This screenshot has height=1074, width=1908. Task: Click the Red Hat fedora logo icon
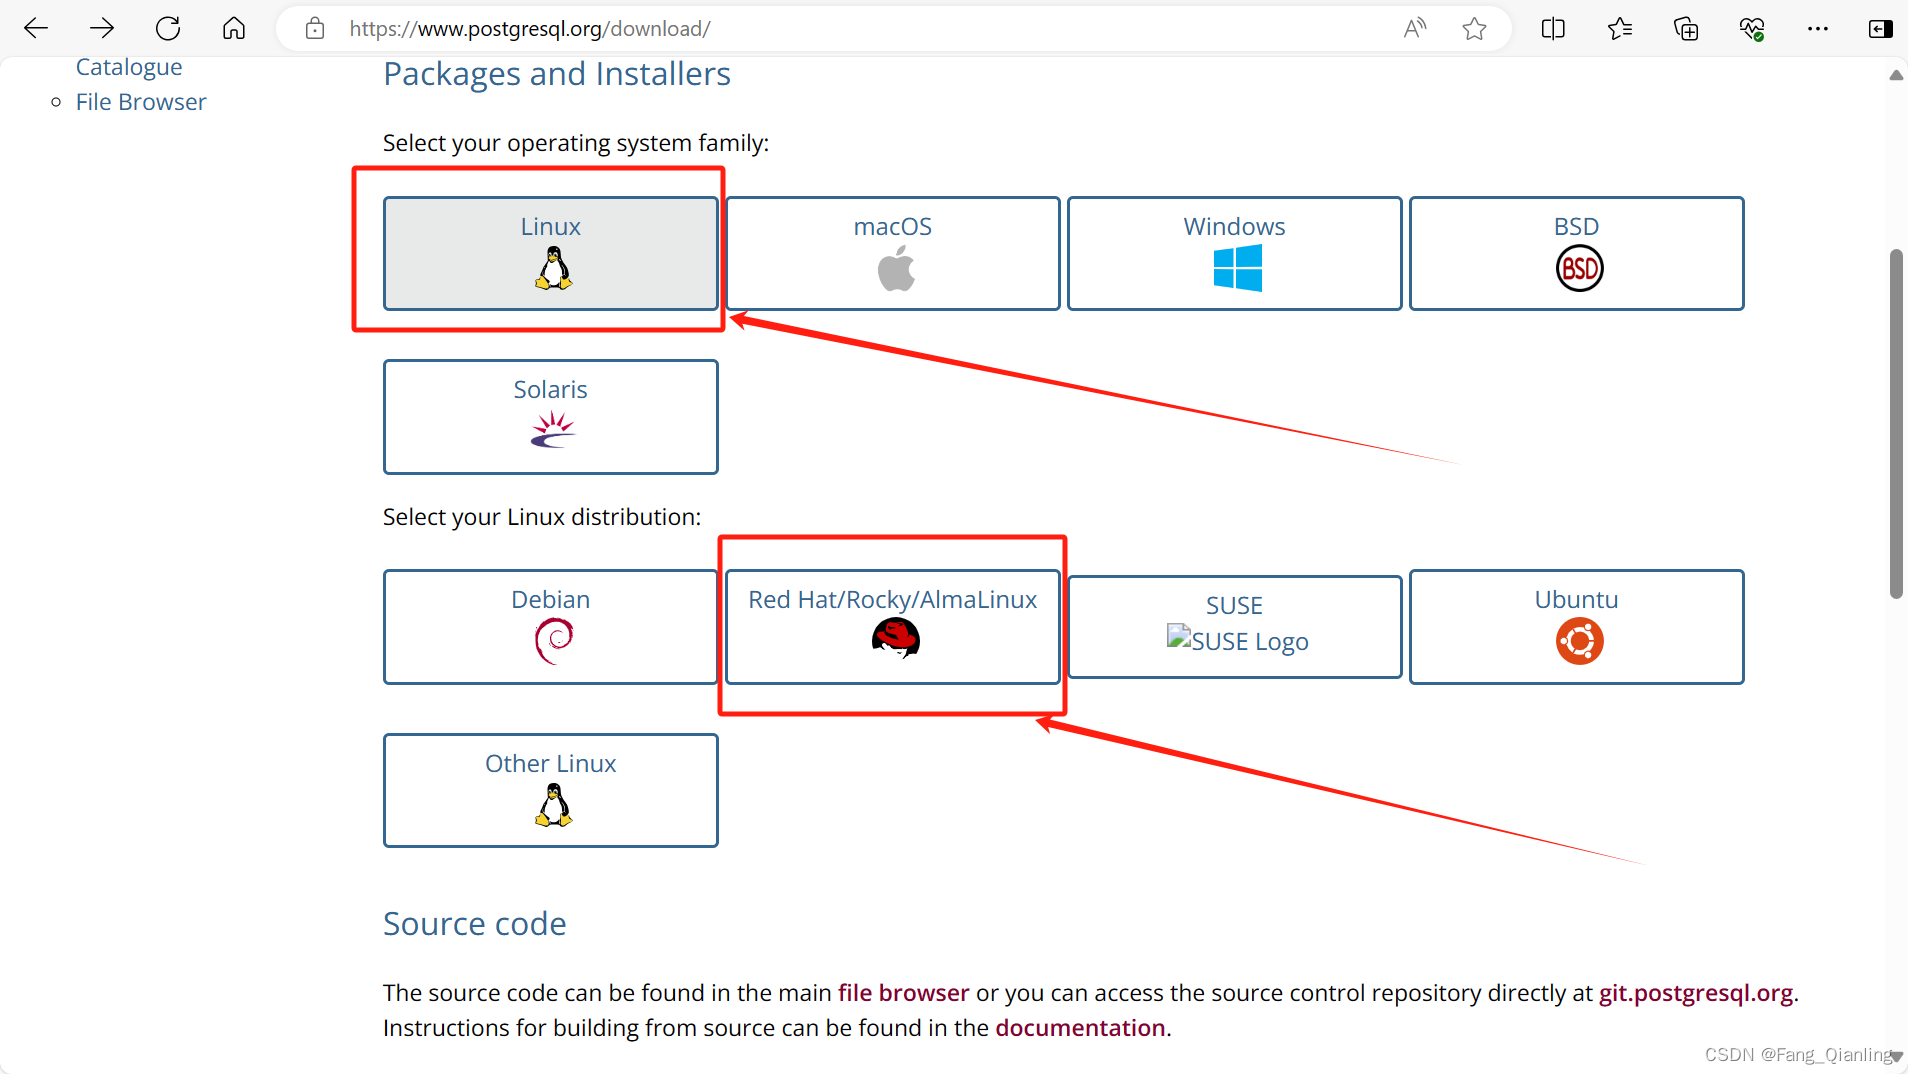(x=896, y=638)
